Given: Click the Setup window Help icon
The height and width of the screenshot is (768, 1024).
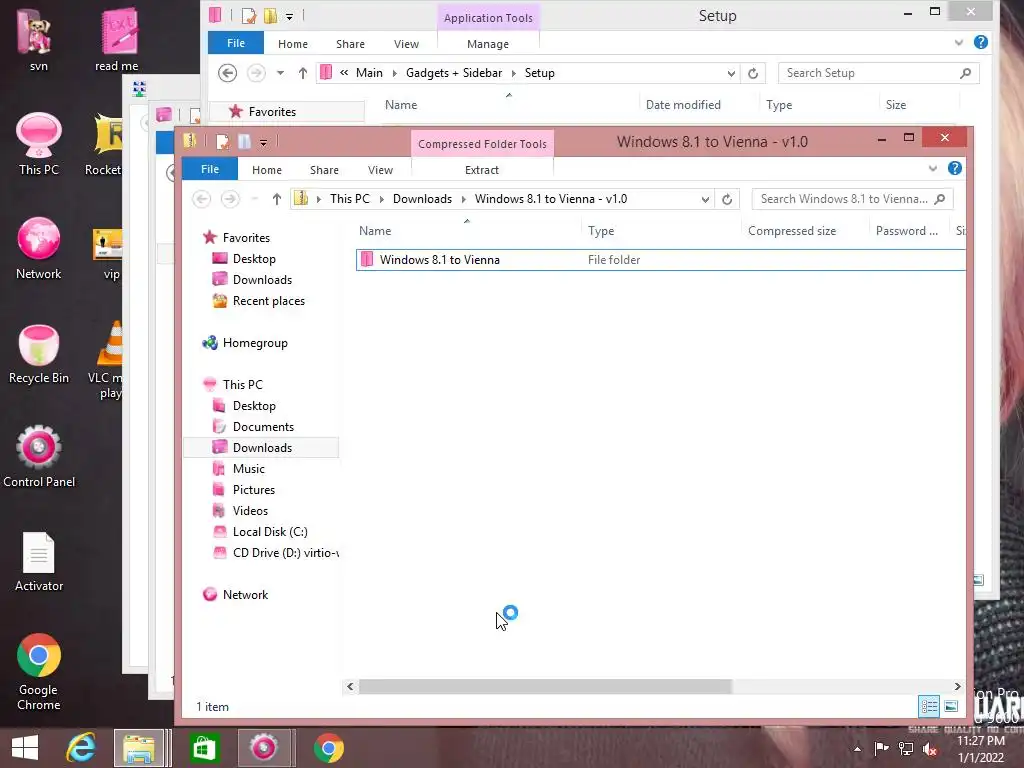Looking at the screenshot, I should point(980,42).
